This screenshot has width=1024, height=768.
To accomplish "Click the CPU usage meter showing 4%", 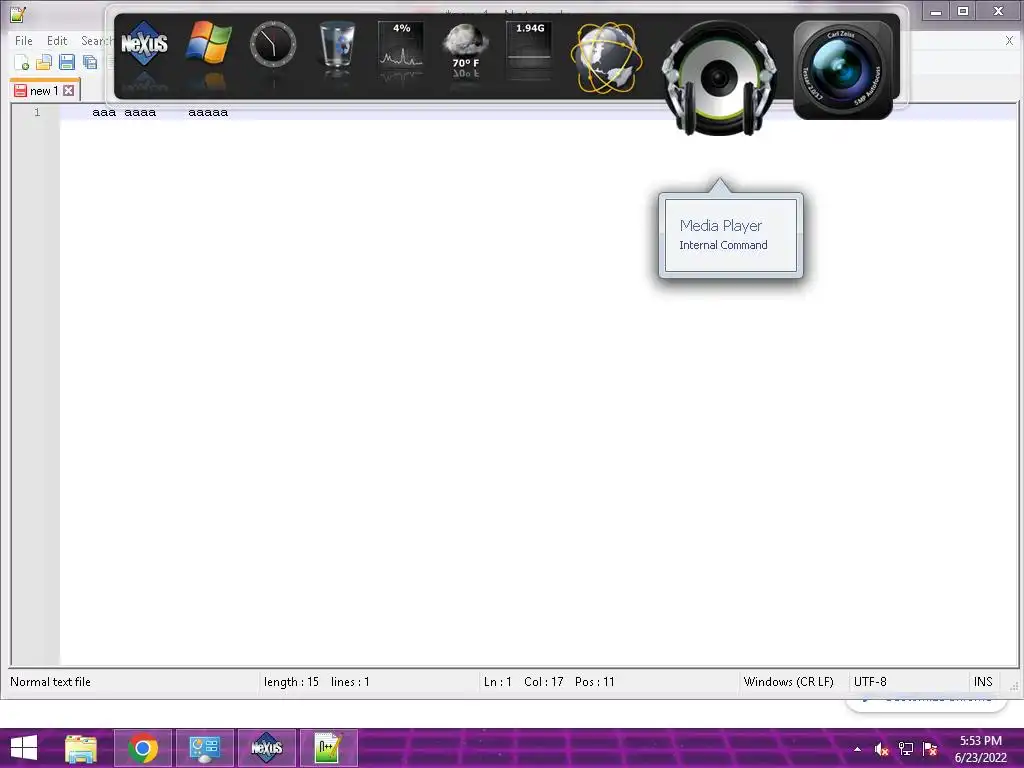I will coord(401,44).
